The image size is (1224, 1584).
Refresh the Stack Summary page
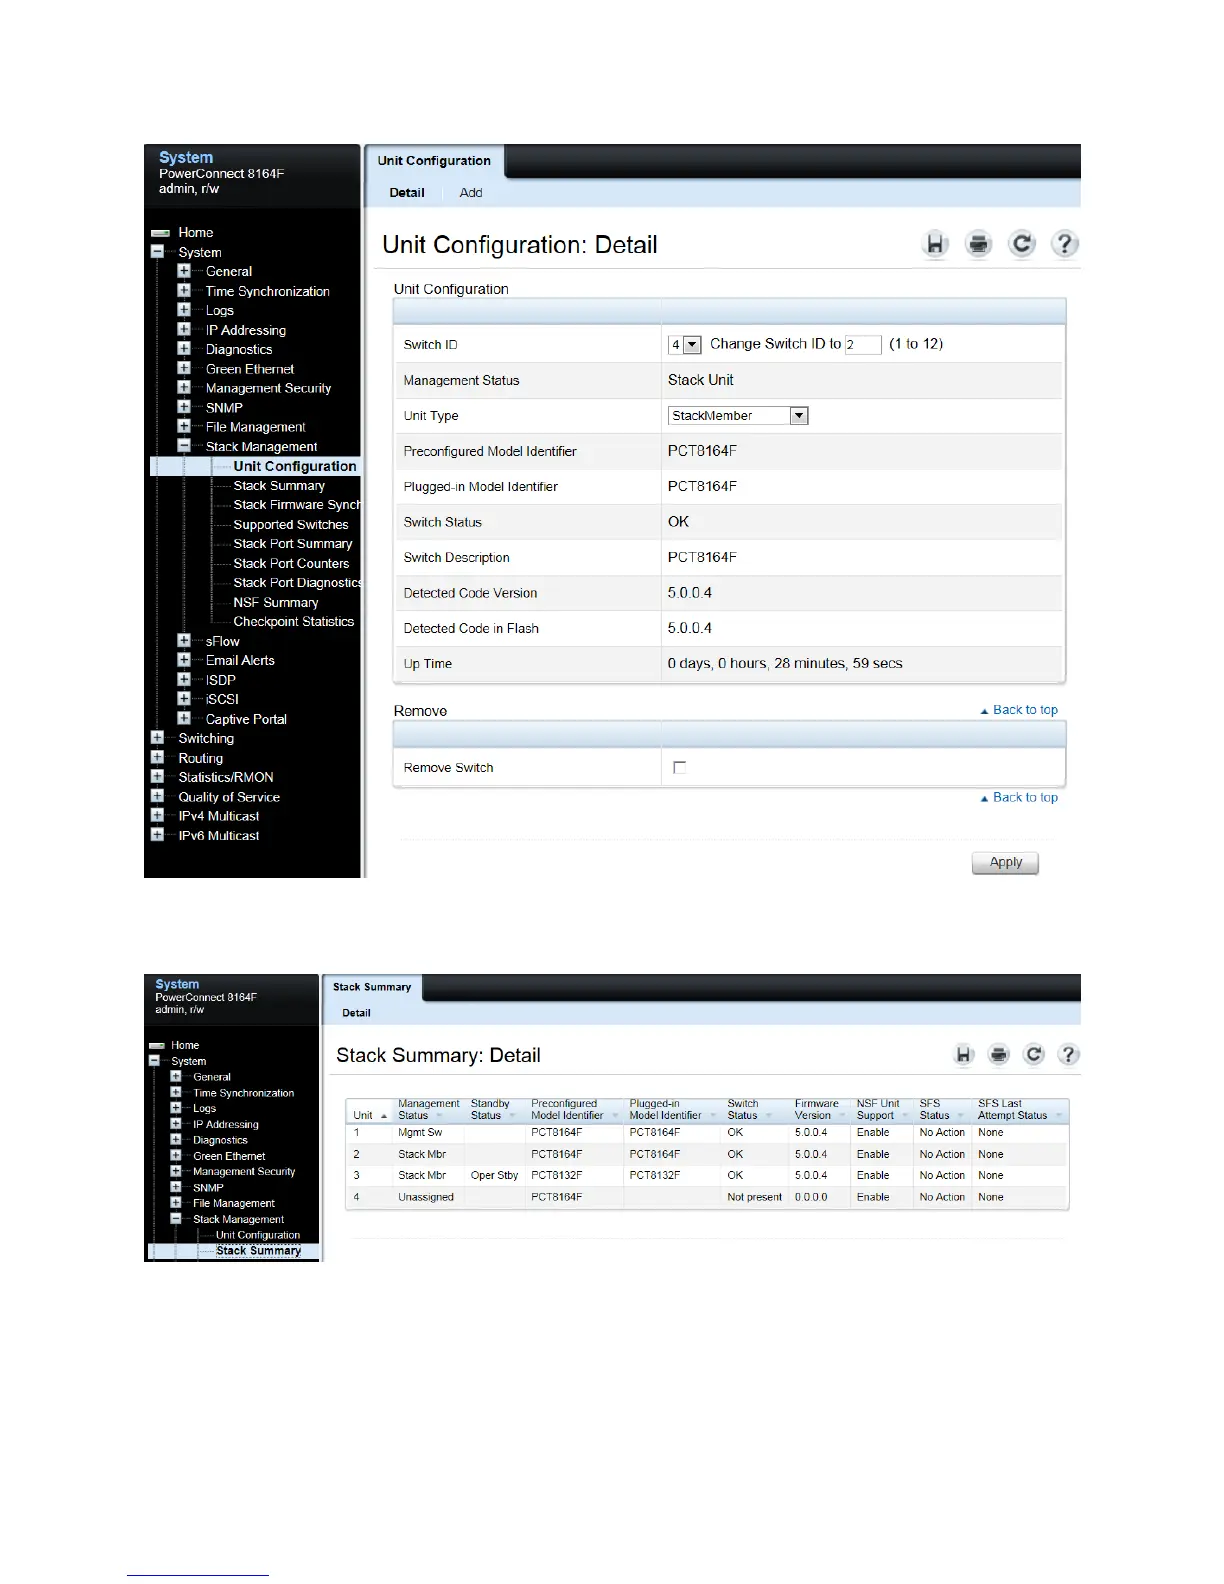[1034, 1054]
